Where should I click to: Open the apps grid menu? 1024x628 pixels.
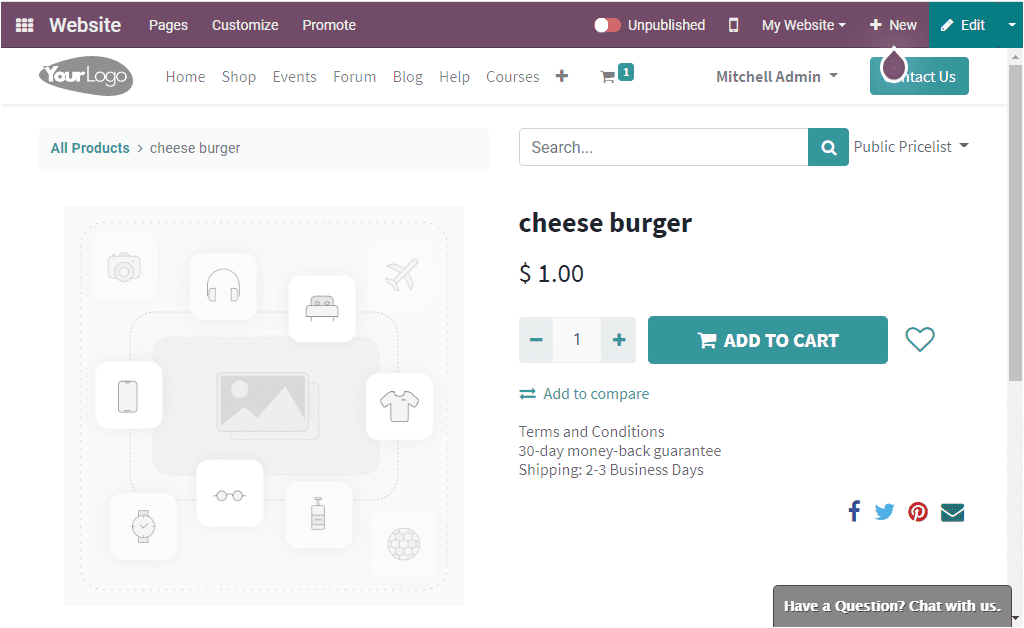[22, 24]
